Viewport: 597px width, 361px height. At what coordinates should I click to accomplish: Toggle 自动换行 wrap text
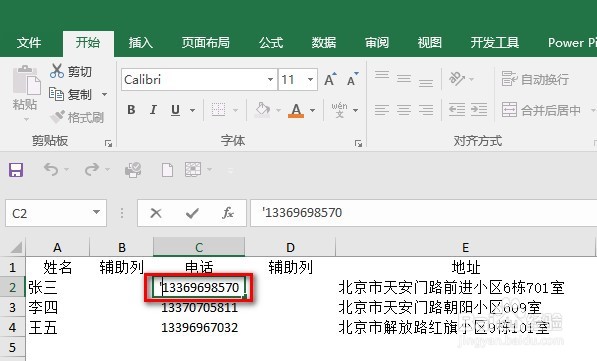[535, 79]
